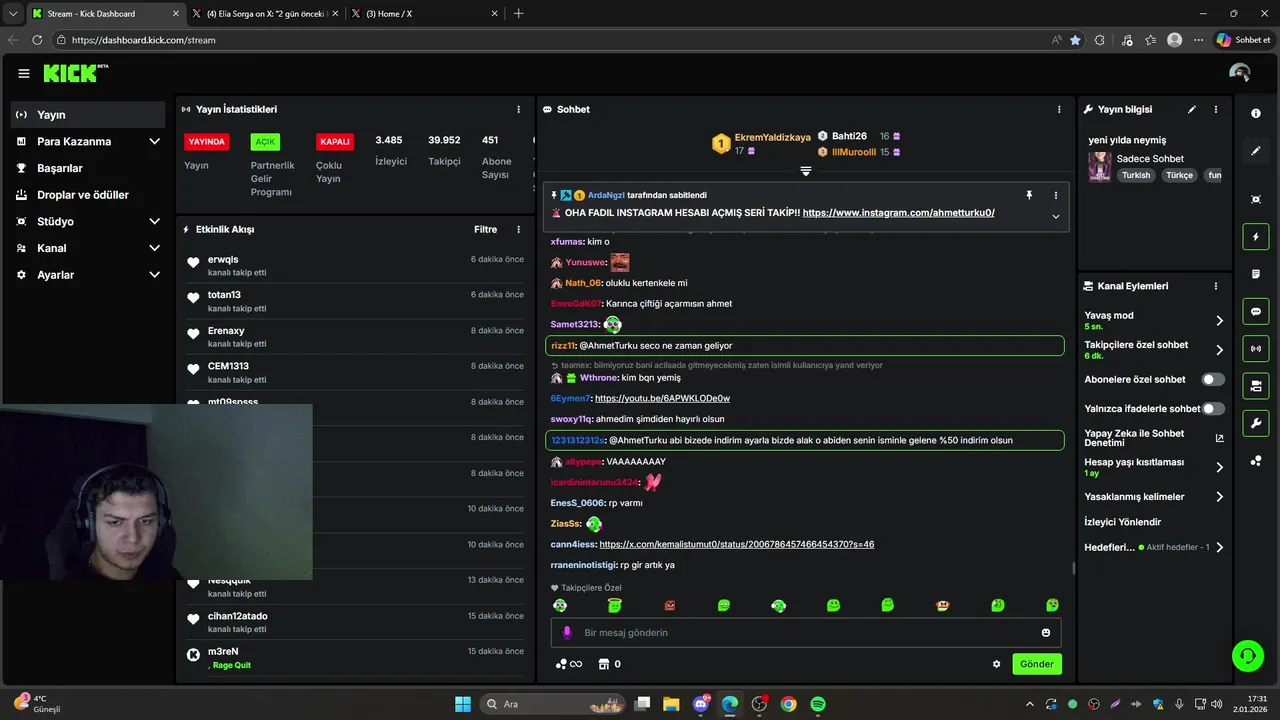The image size is (1280, 720).
Task: Open Hesap yaşı kısıtlaması settings arrow
Action: tap(1219, 467)
